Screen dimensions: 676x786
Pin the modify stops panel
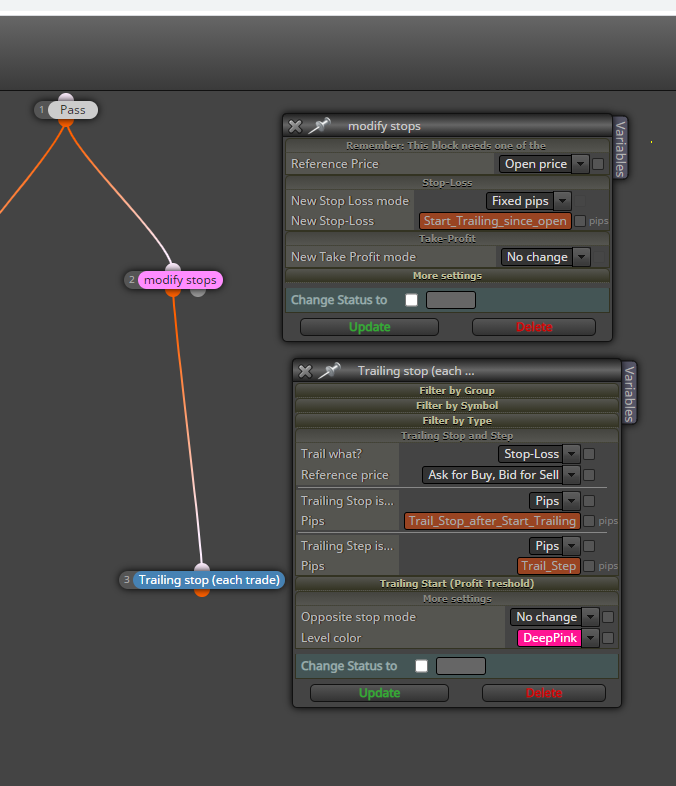click(319, 125)
